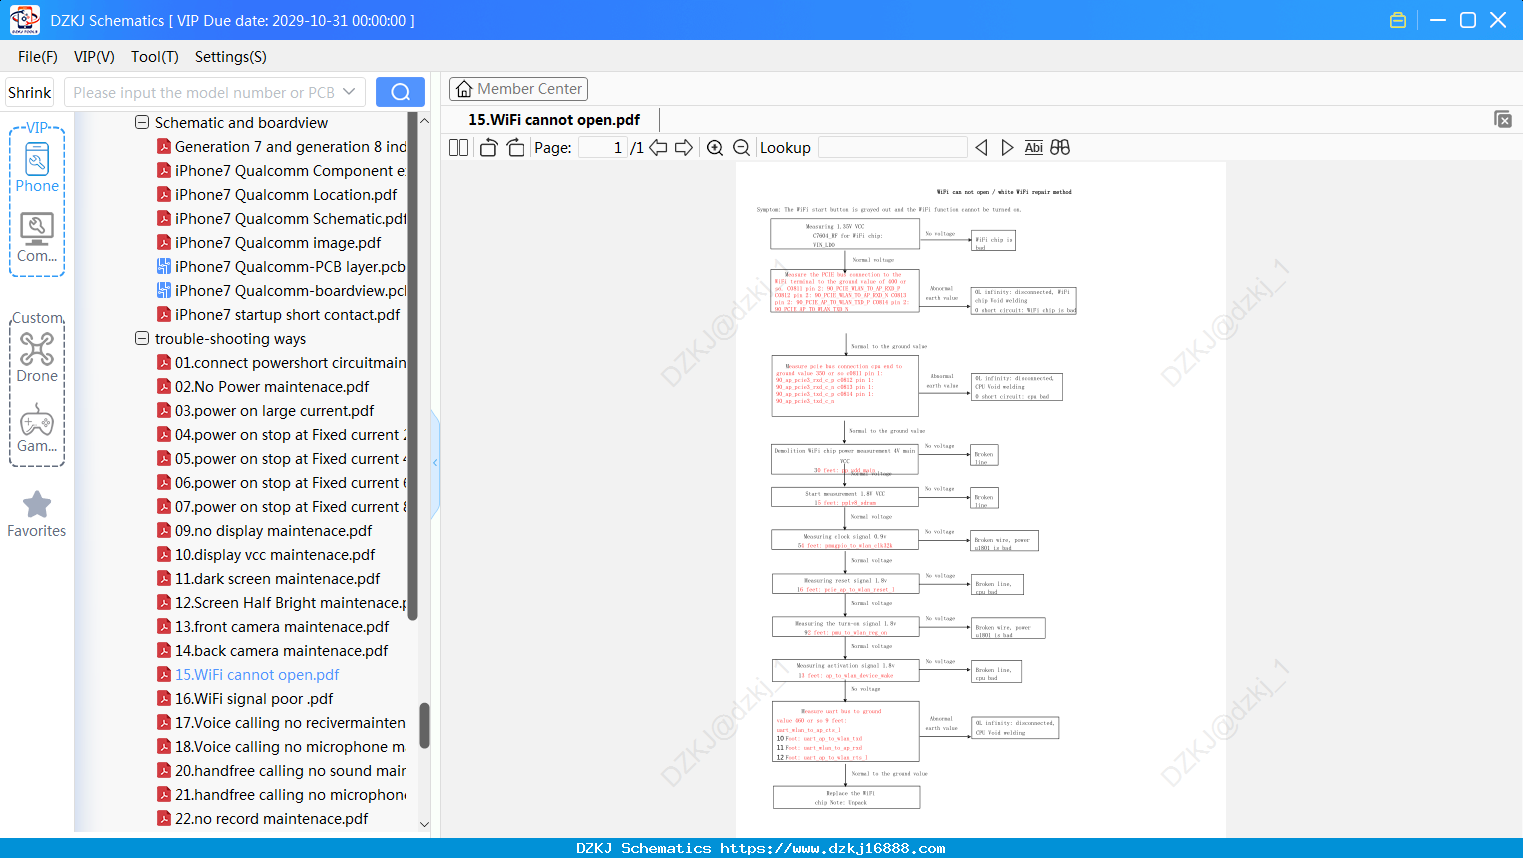
Task: Zoom in on the PDF
Action: pyautogui.click(x=715, y=148)
